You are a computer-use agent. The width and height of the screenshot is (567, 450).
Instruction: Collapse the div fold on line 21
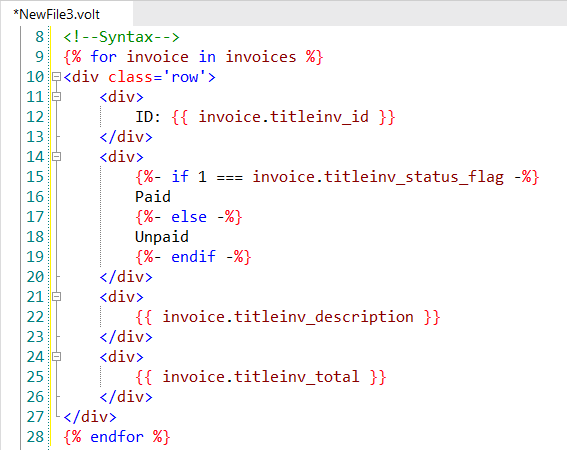click(56, 297)
